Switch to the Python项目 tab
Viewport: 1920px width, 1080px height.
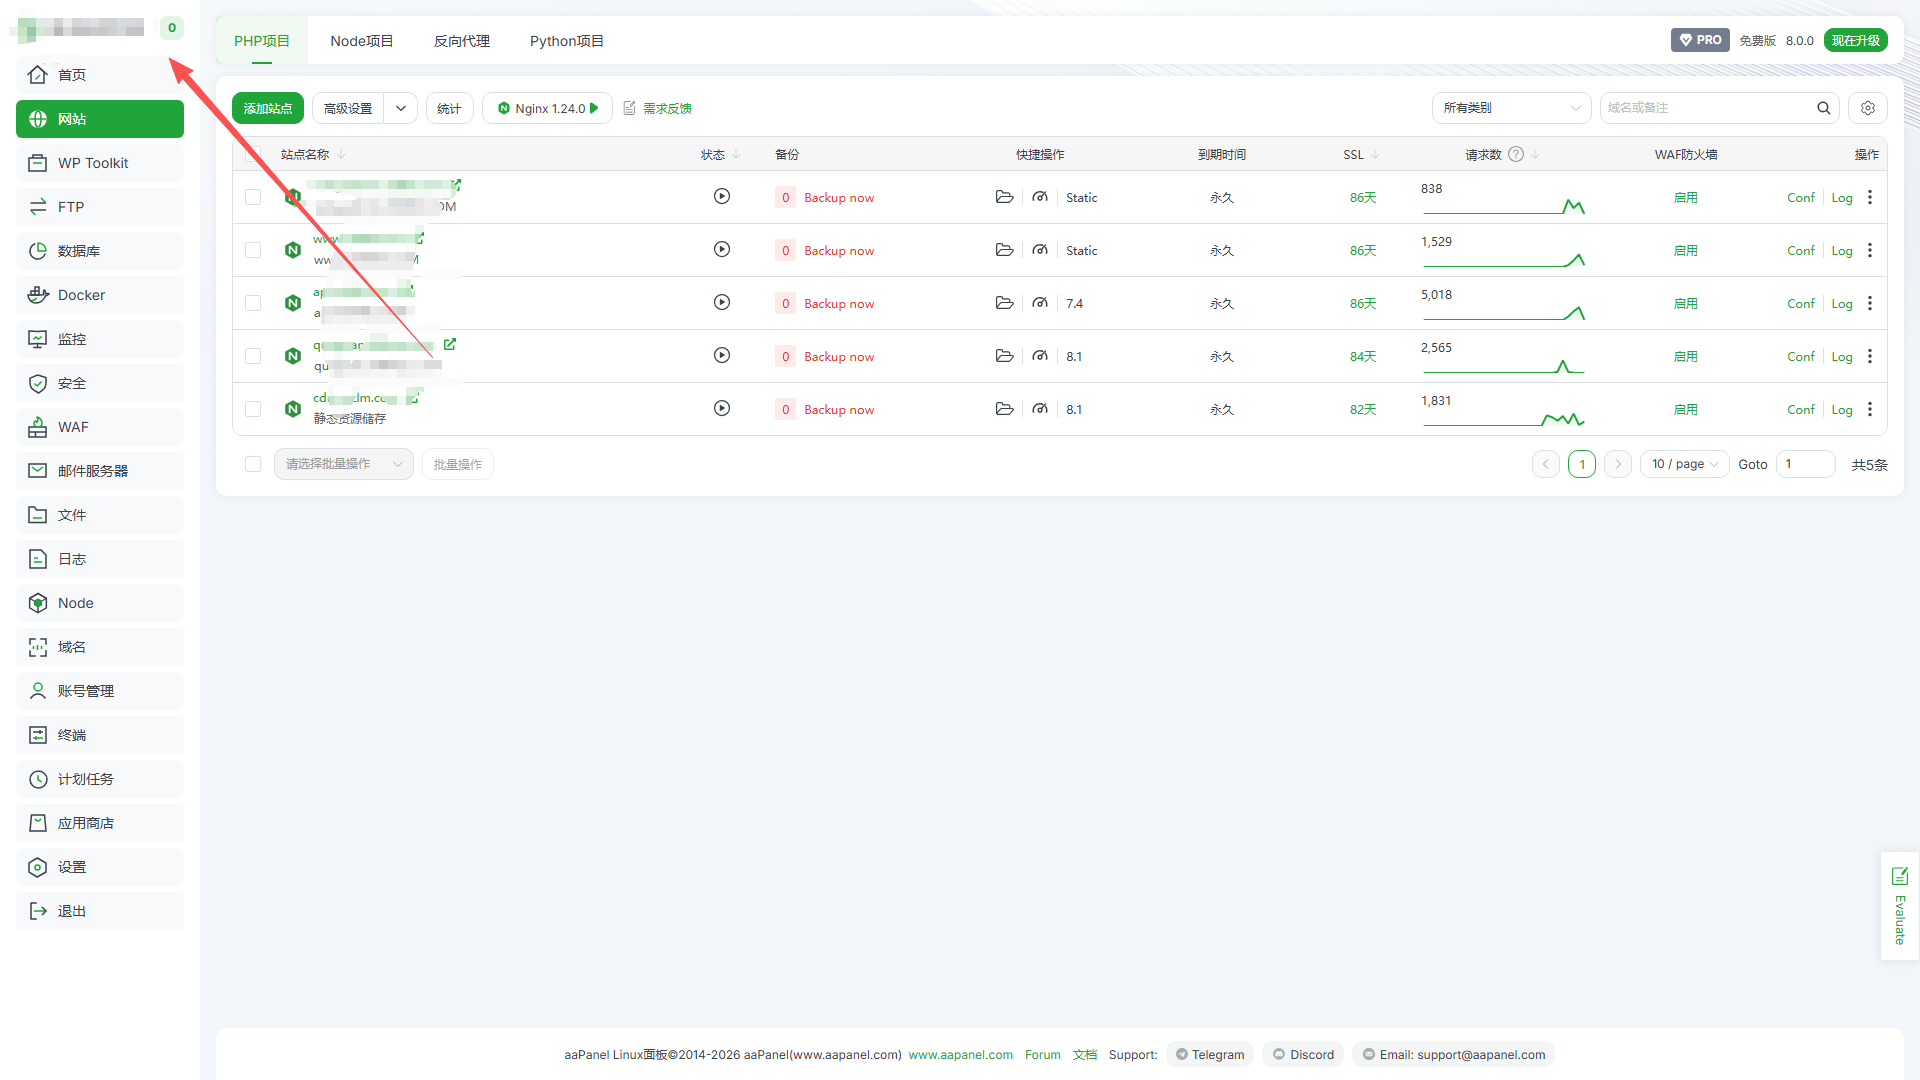(x=566, y=41)
